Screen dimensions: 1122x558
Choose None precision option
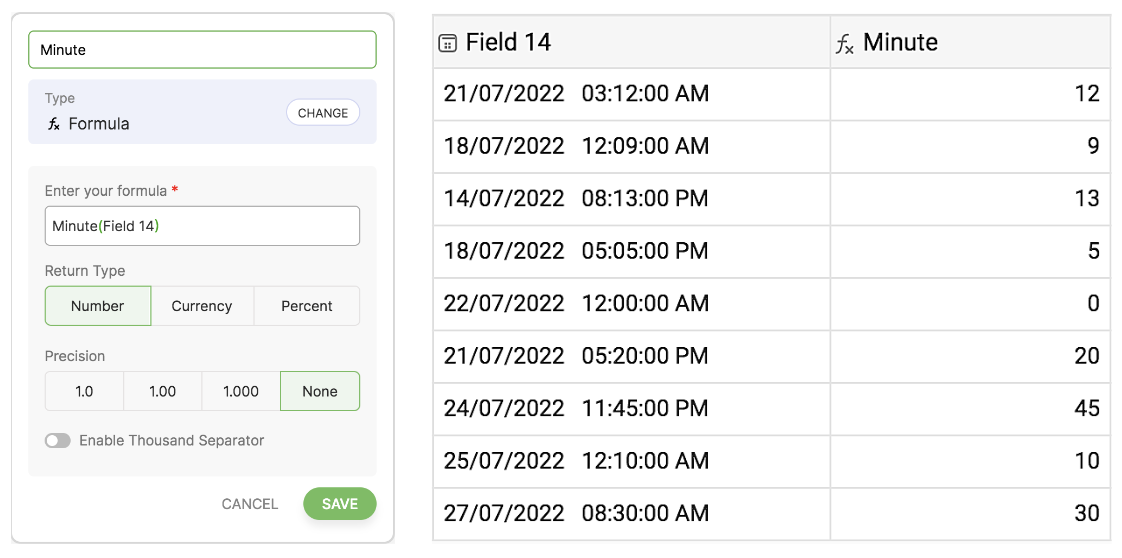(320, 392)
